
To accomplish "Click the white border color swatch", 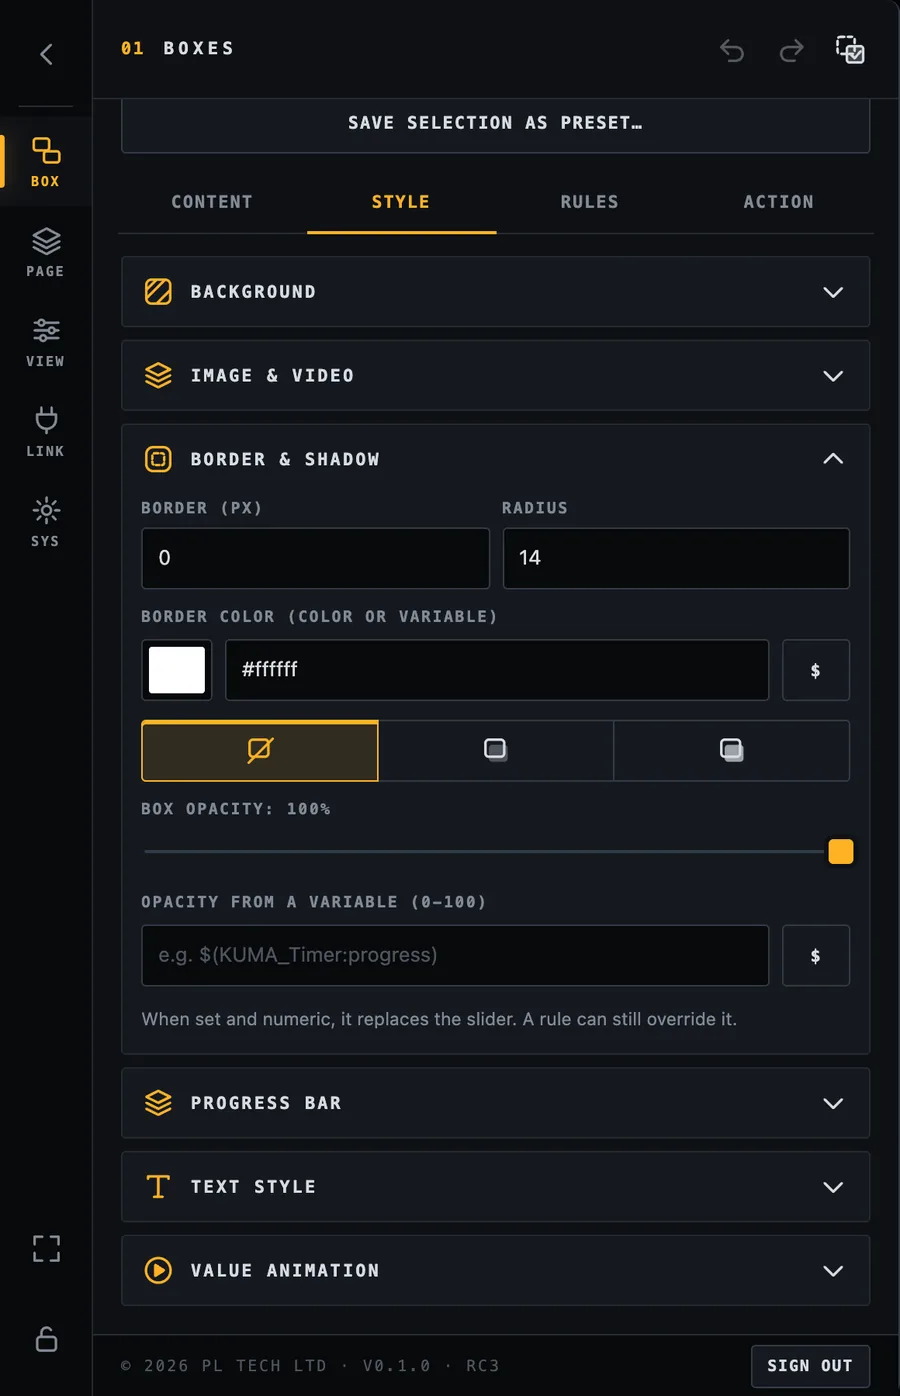I will point(177,670).
